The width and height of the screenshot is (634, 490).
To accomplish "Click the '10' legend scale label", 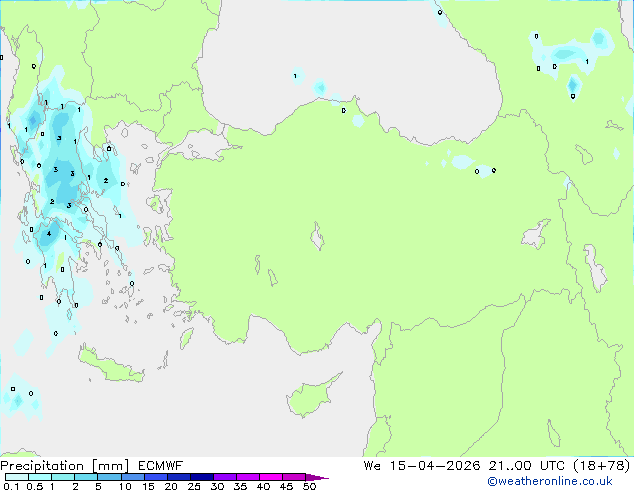I will pyautogui.click(x=125, y=486).
